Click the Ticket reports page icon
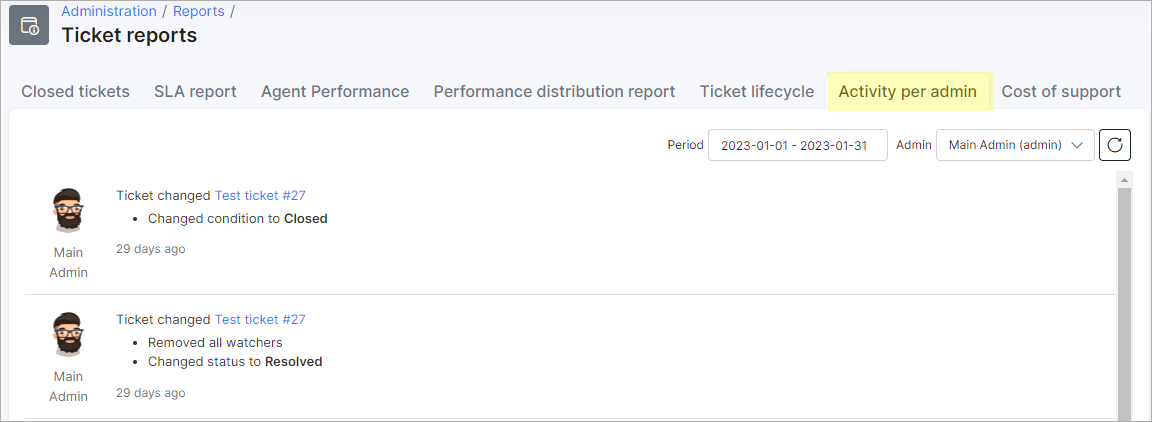This screenshot has width=1152, height=422. click(x=29, y=25)
